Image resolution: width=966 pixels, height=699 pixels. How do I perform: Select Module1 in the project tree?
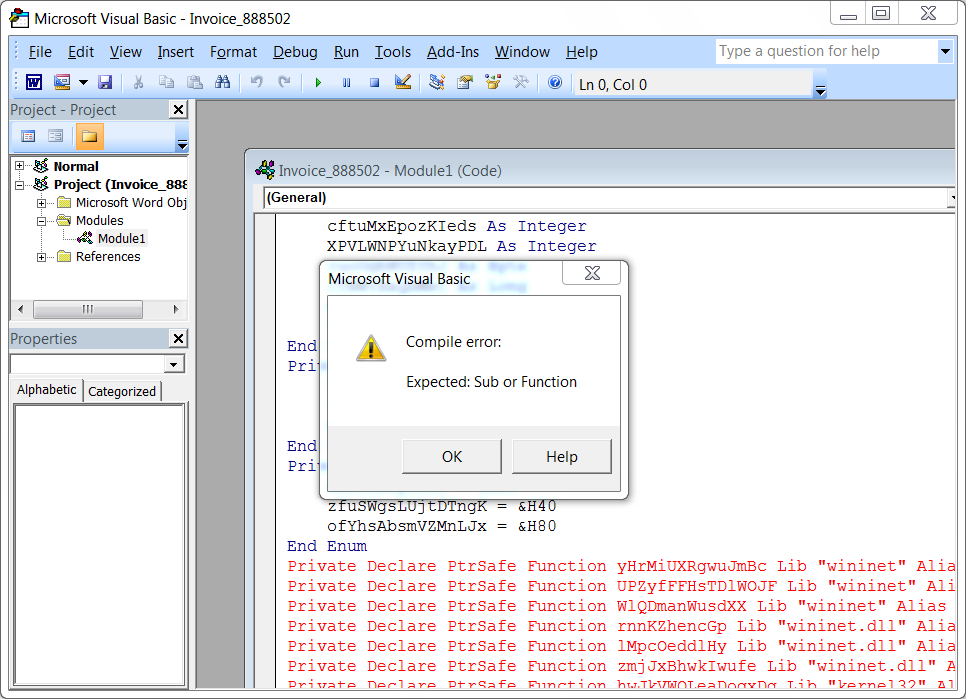[121, 238]
